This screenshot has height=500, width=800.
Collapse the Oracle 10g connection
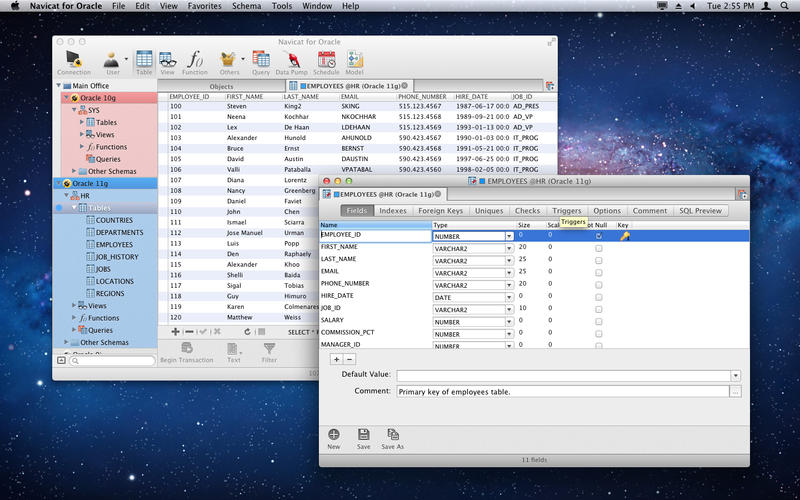pos(66,97)
